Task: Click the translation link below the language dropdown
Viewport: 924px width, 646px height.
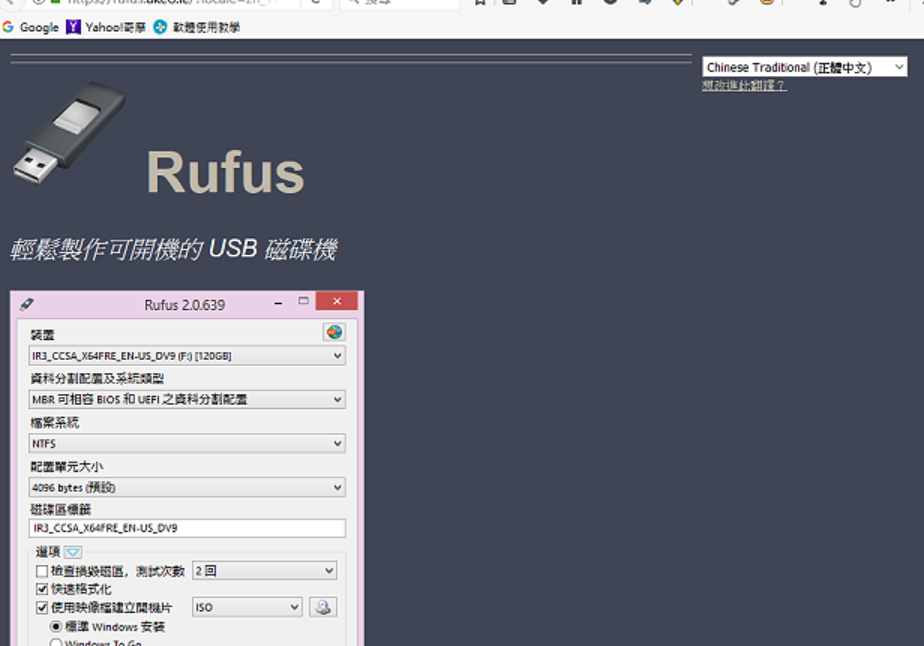Action: point(744,85)
